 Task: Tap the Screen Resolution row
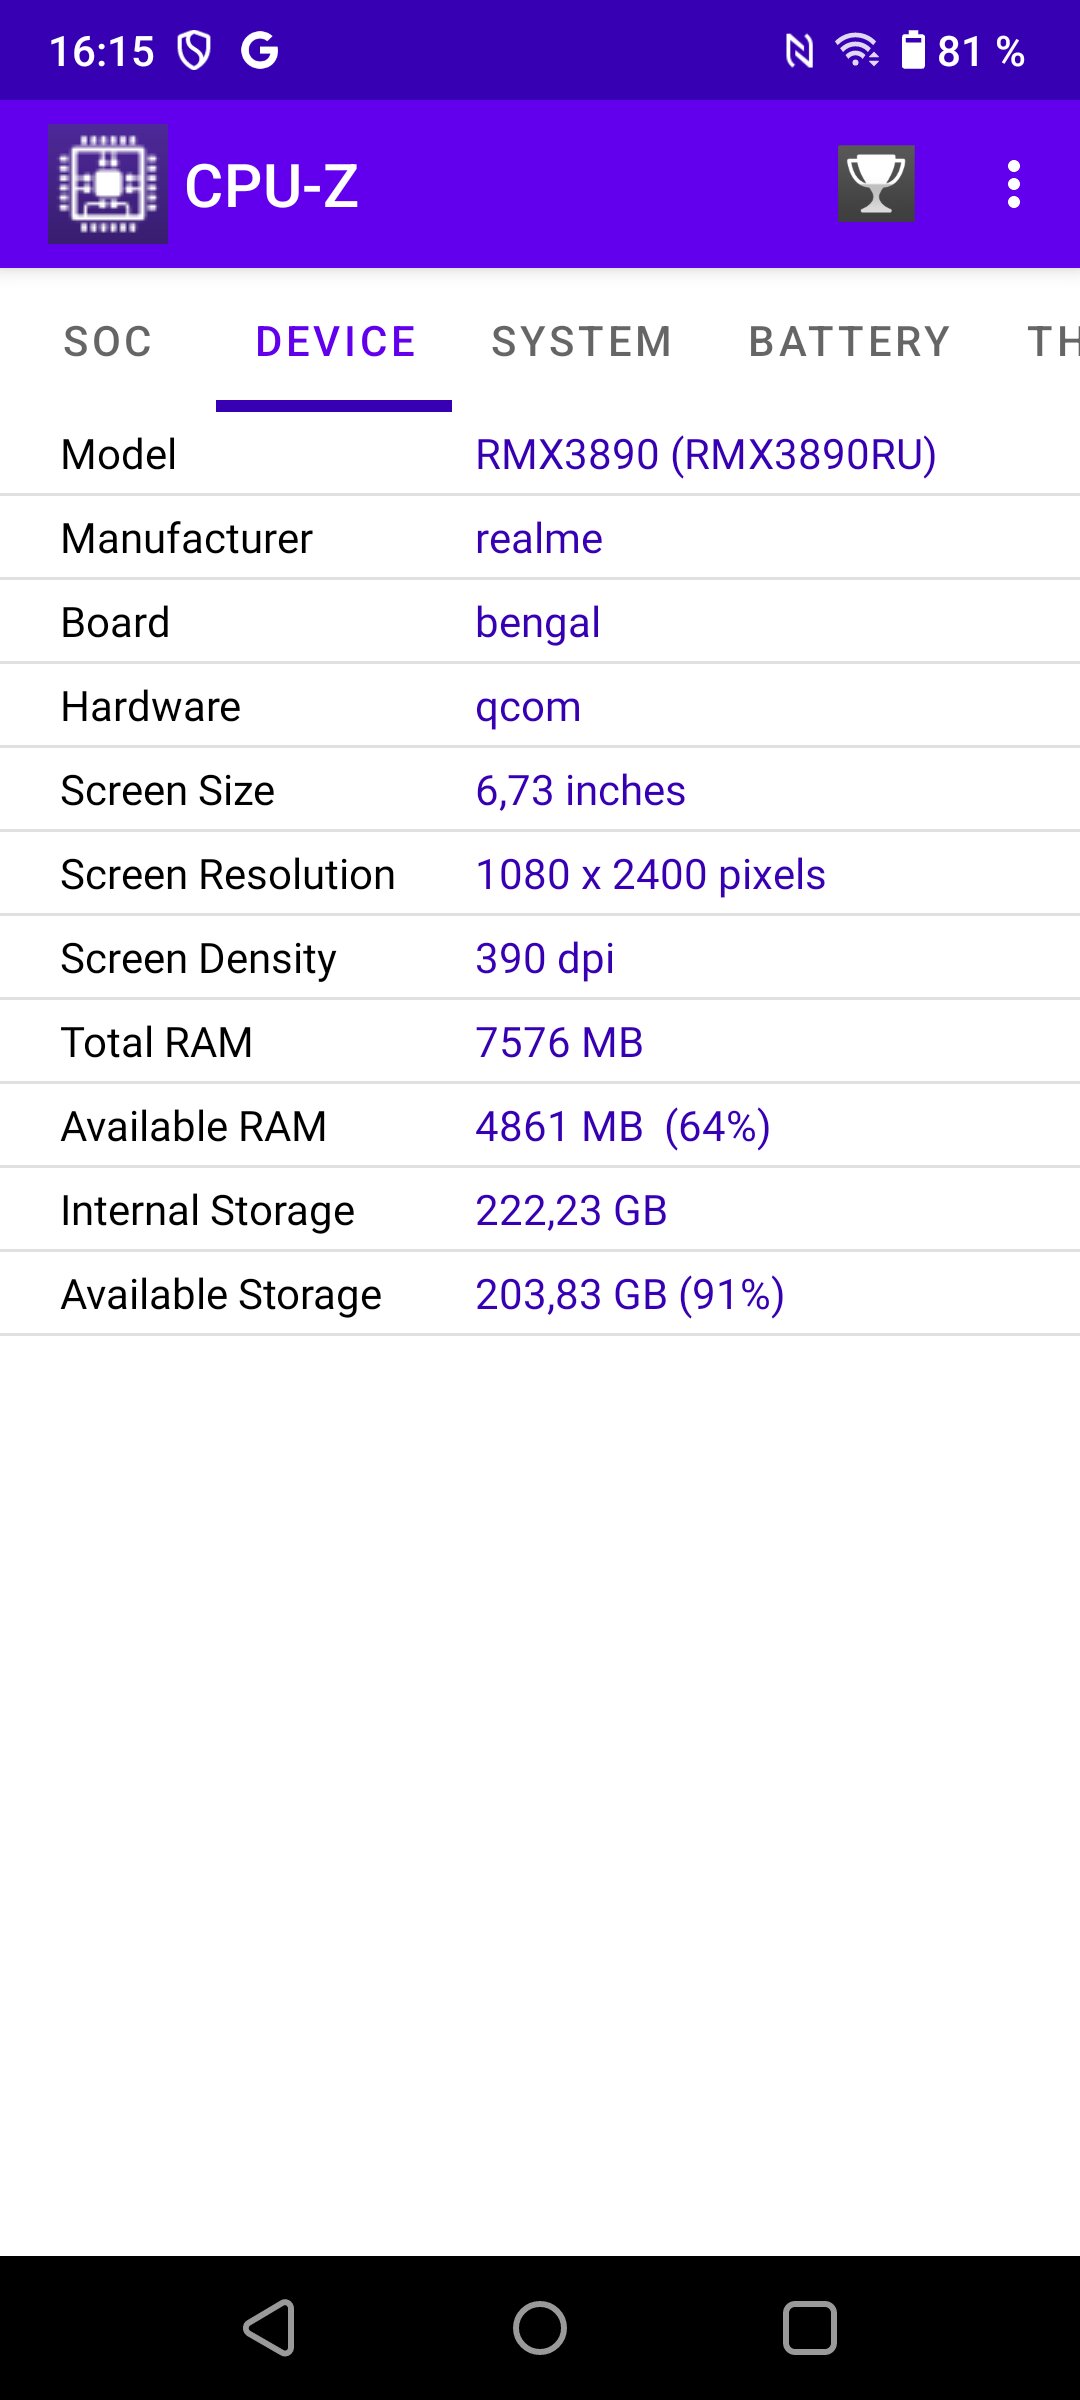540,874
